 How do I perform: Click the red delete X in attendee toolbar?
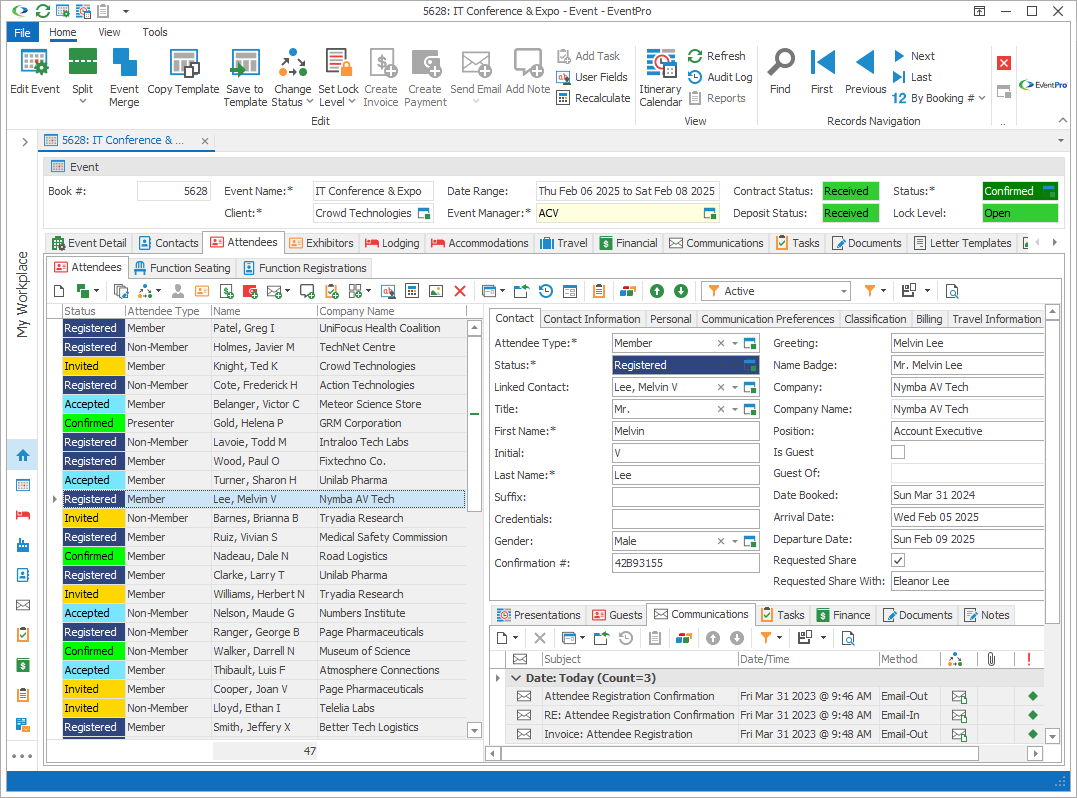click(x=460, y=291)
